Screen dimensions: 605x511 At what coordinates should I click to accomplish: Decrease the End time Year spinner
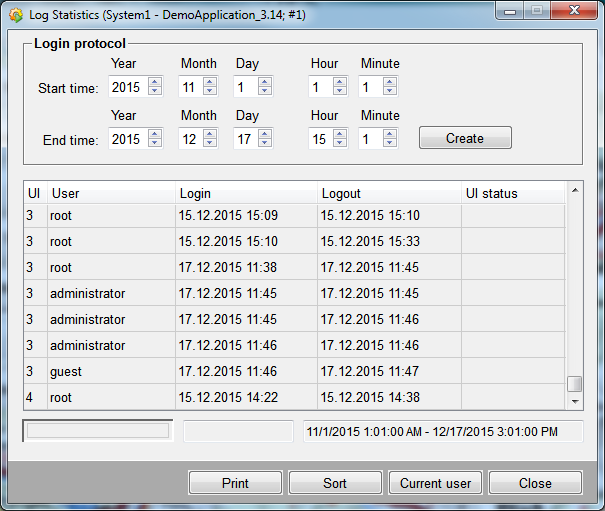pyautogui.click(x=154, y=143)
